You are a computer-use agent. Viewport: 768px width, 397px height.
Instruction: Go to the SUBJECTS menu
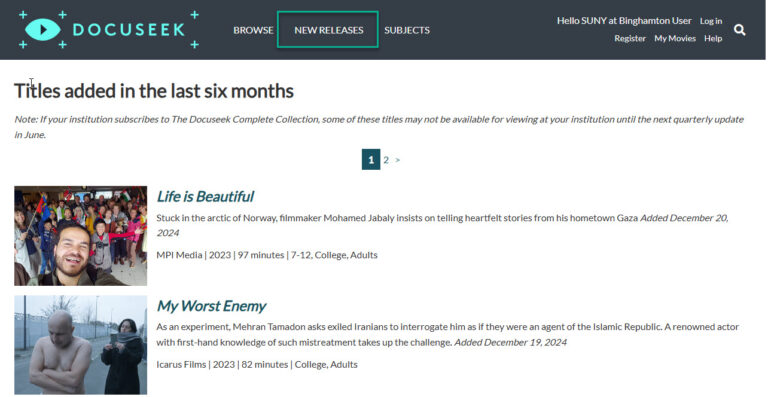tap(407, 30)
